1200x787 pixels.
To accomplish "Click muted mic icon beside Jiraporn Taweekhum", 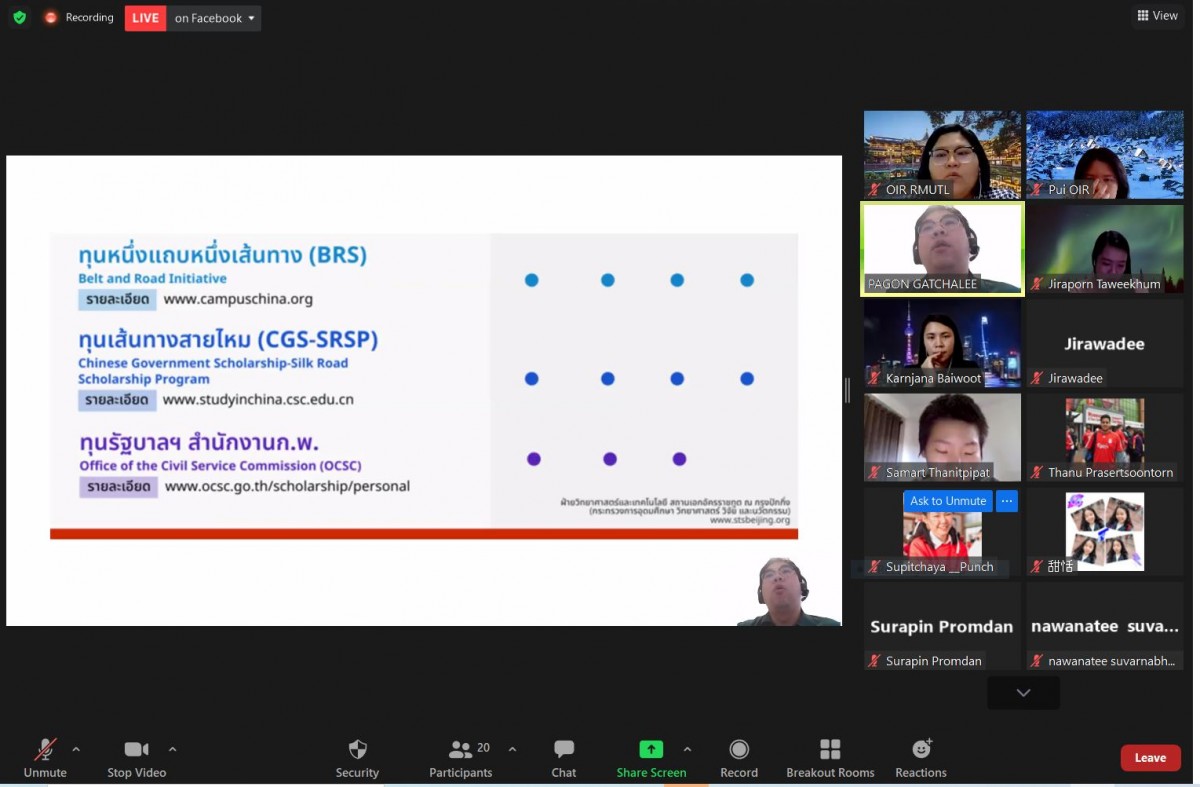I will [1037, 284].
